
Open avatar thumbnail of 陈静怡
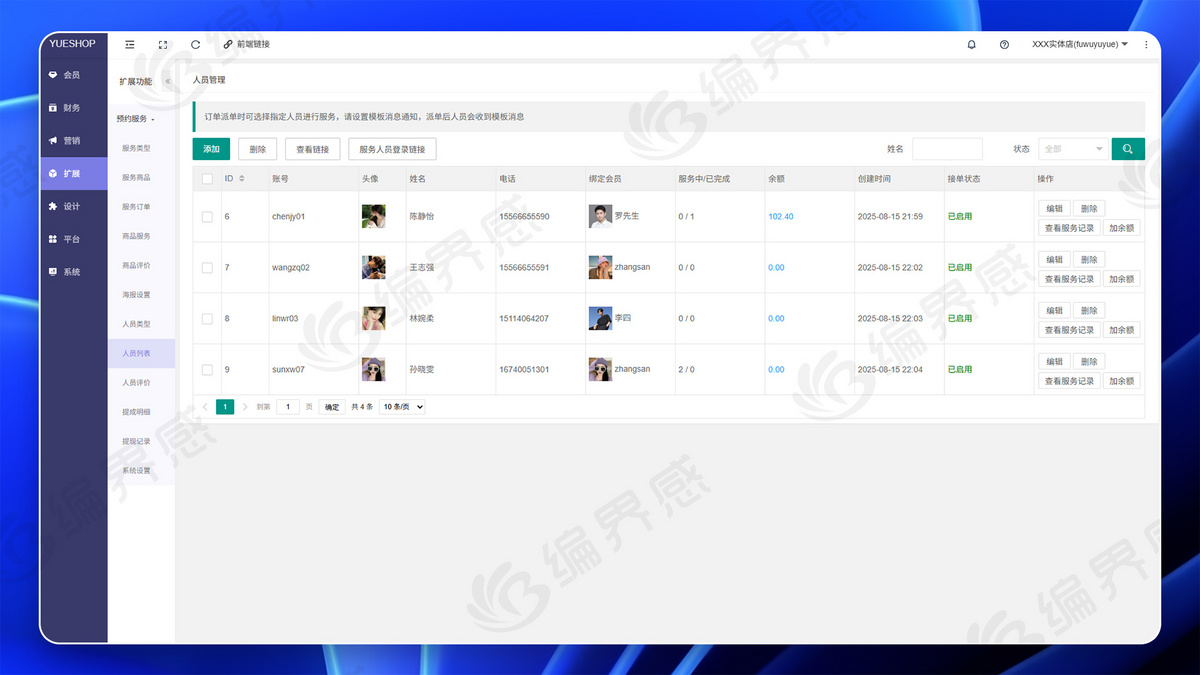tap(373, 216)
